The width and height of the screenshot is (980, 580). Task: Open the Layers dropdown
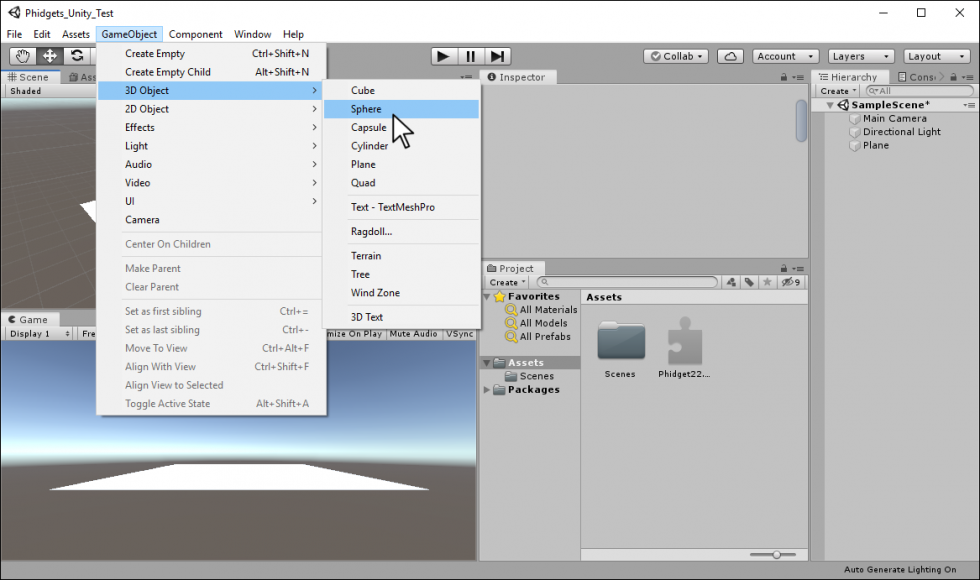point(860,56)
